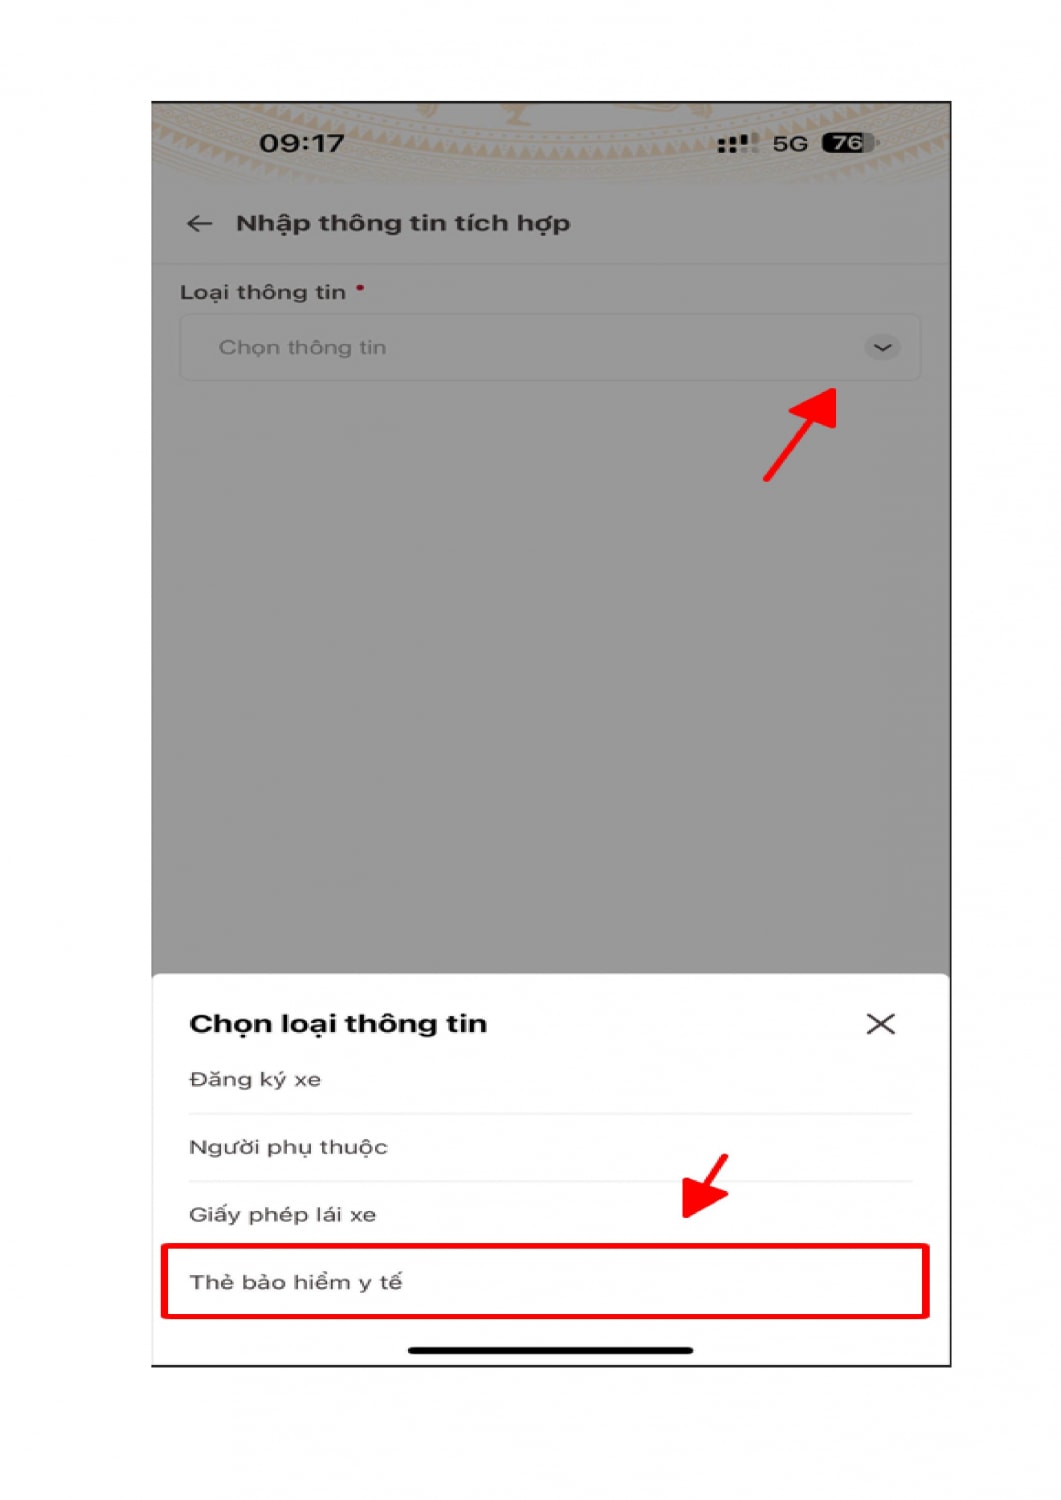This screenshot has height=1500, width=1061.
Task: Select Người phụ thuộc option
Action: 549,1147
